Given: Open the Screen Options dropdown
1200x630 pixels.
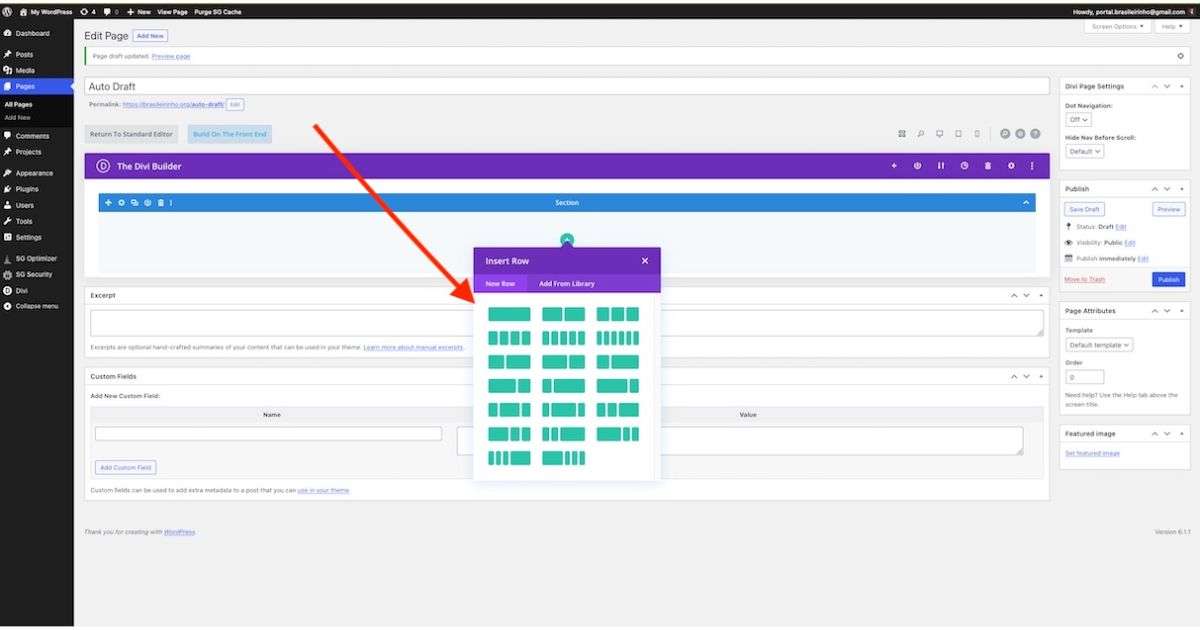Looking at the screenshot, I should click(x=1116, y=27).
